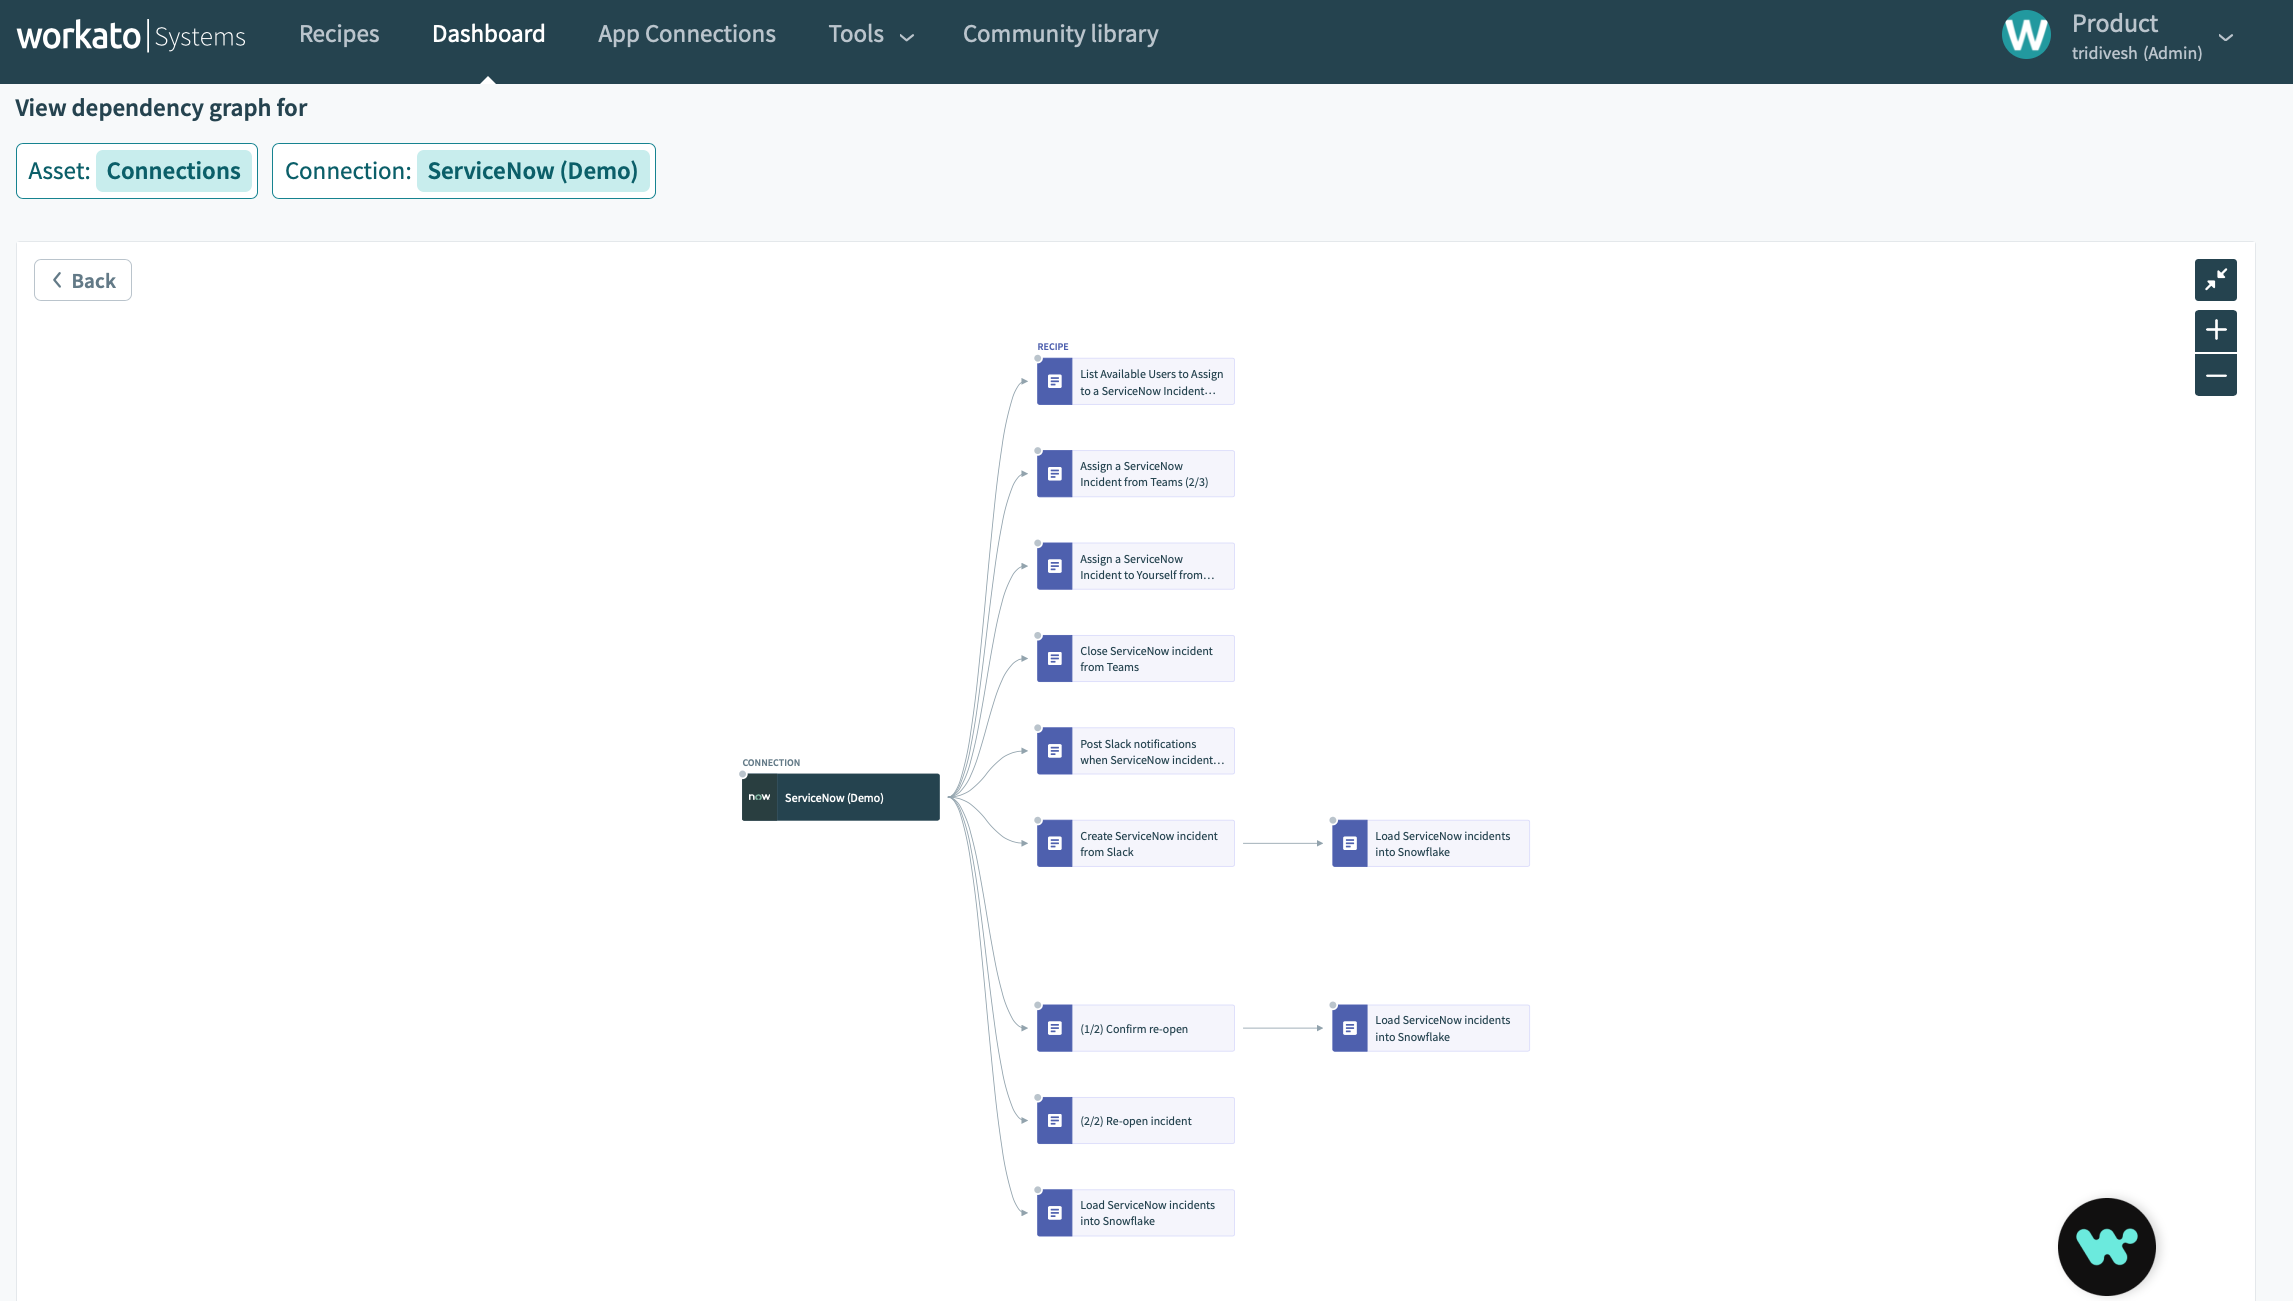Click icon of (2/2) Re-open incident recipe

pos(1054,1120)
